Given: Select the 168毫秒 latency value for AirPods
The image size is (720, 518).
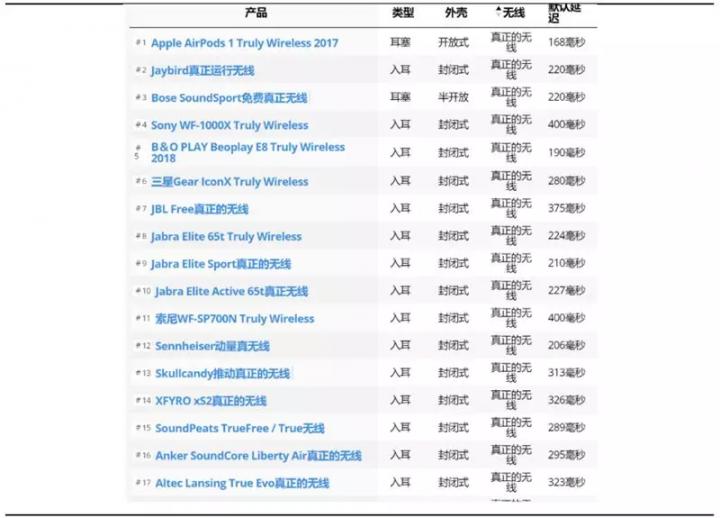Looking at the screenshot, I should 566,42.
